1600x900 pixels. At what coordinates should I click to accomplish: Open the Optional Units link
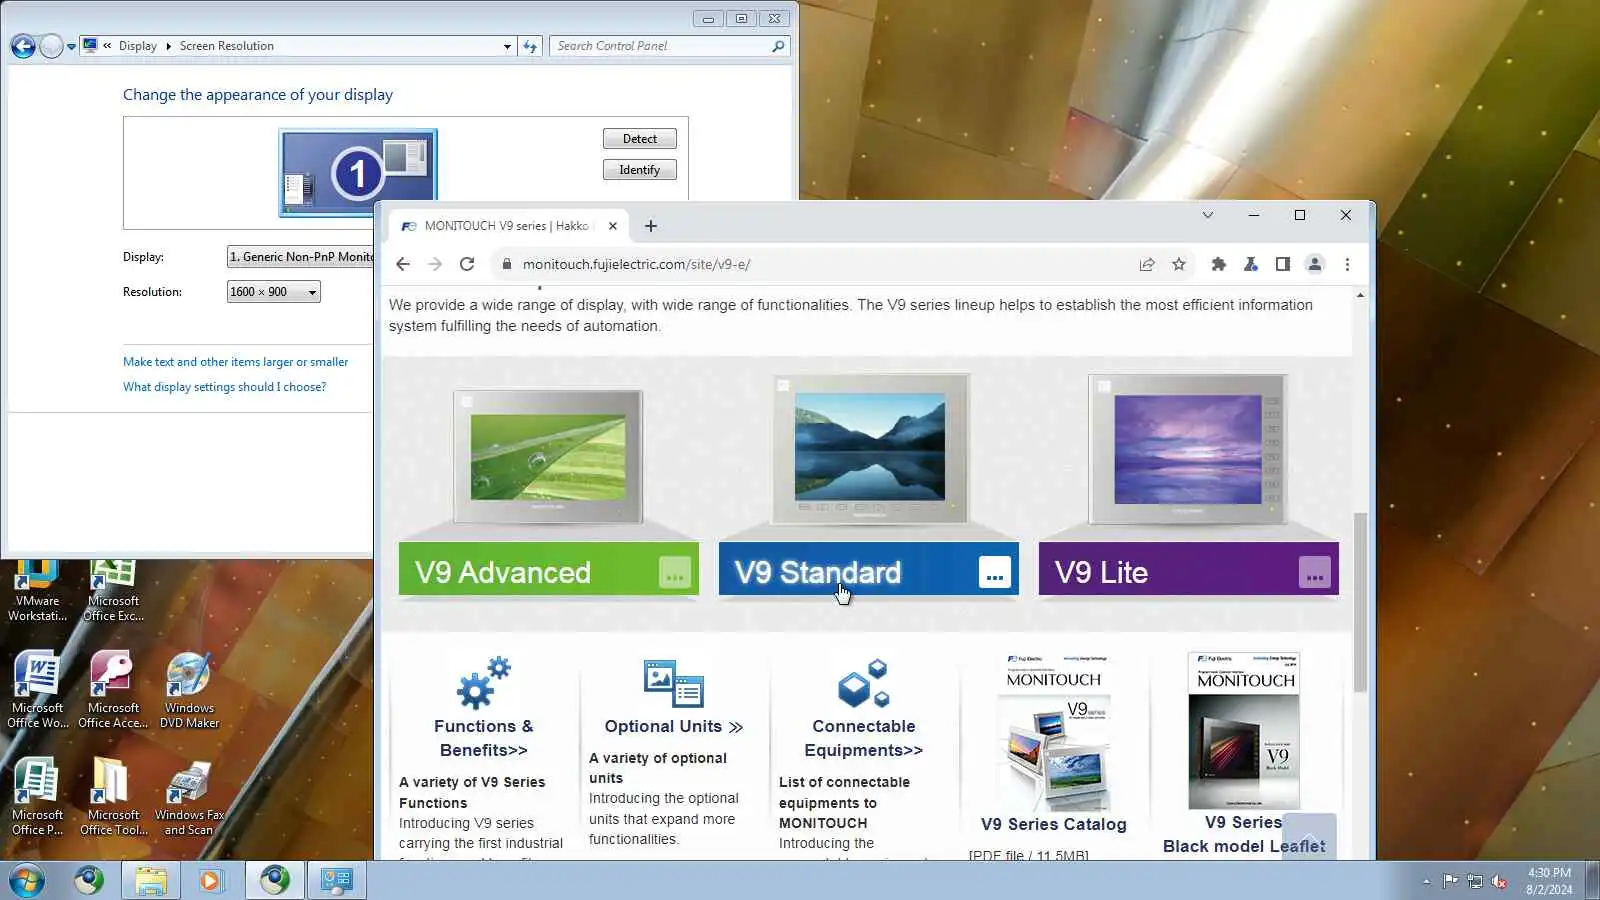pos(673,727)
